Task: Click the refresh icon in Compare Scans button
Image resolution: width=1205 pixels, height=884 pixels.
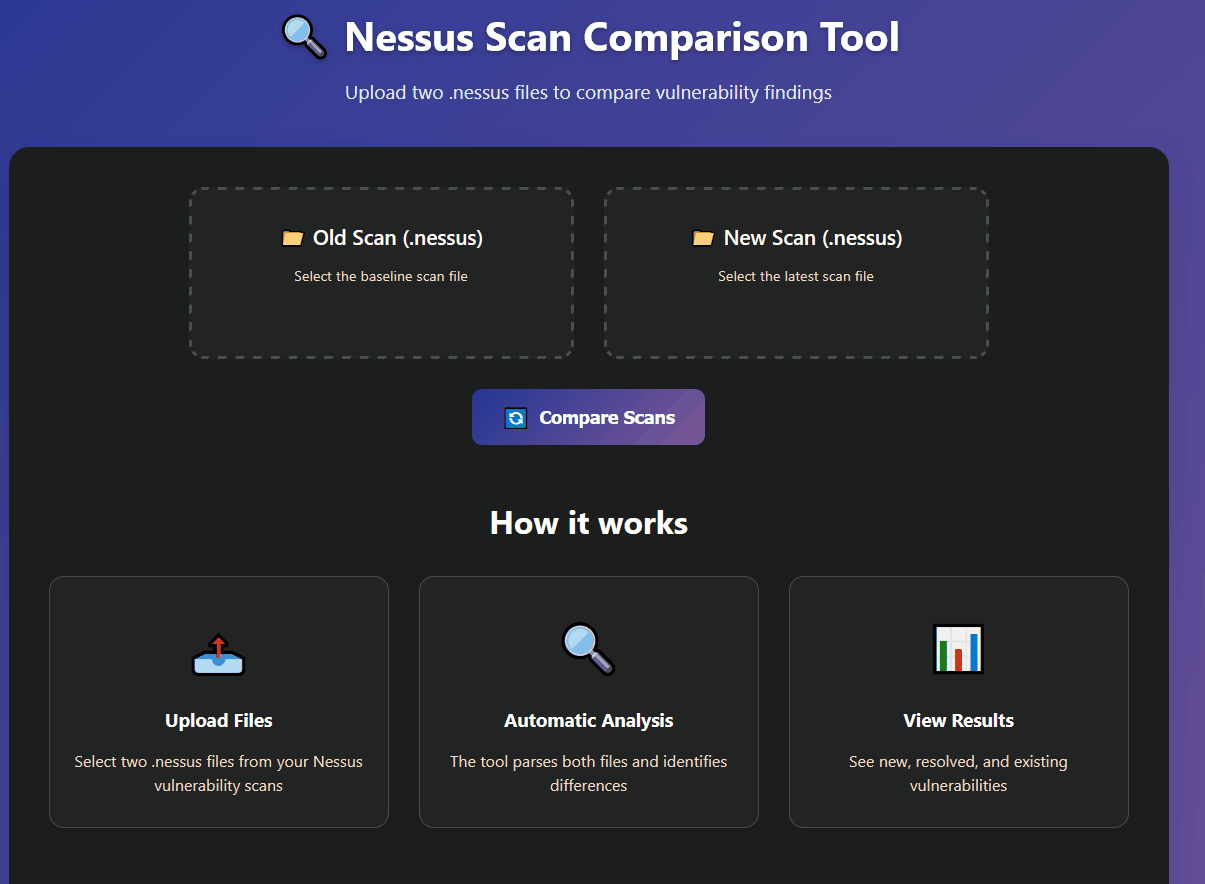Action: click(516, 418)
